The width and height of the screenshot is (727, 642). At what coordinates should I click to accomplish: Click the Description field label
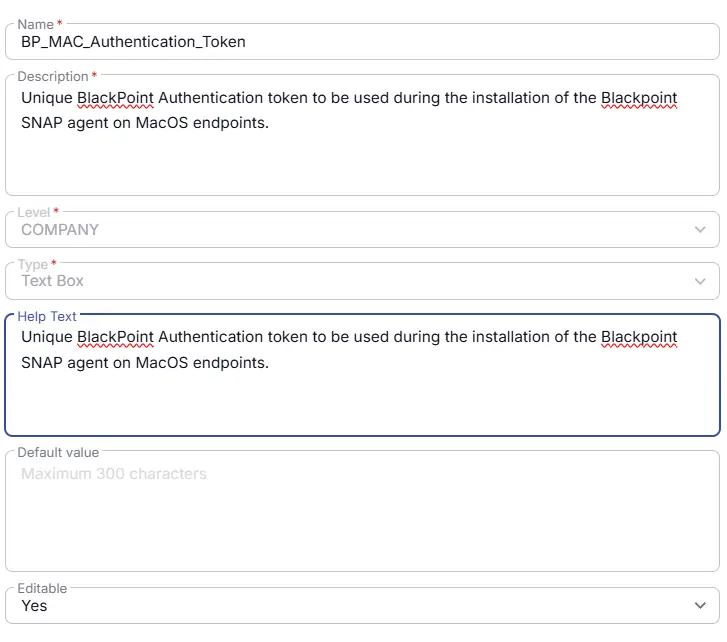click(53, 76)
